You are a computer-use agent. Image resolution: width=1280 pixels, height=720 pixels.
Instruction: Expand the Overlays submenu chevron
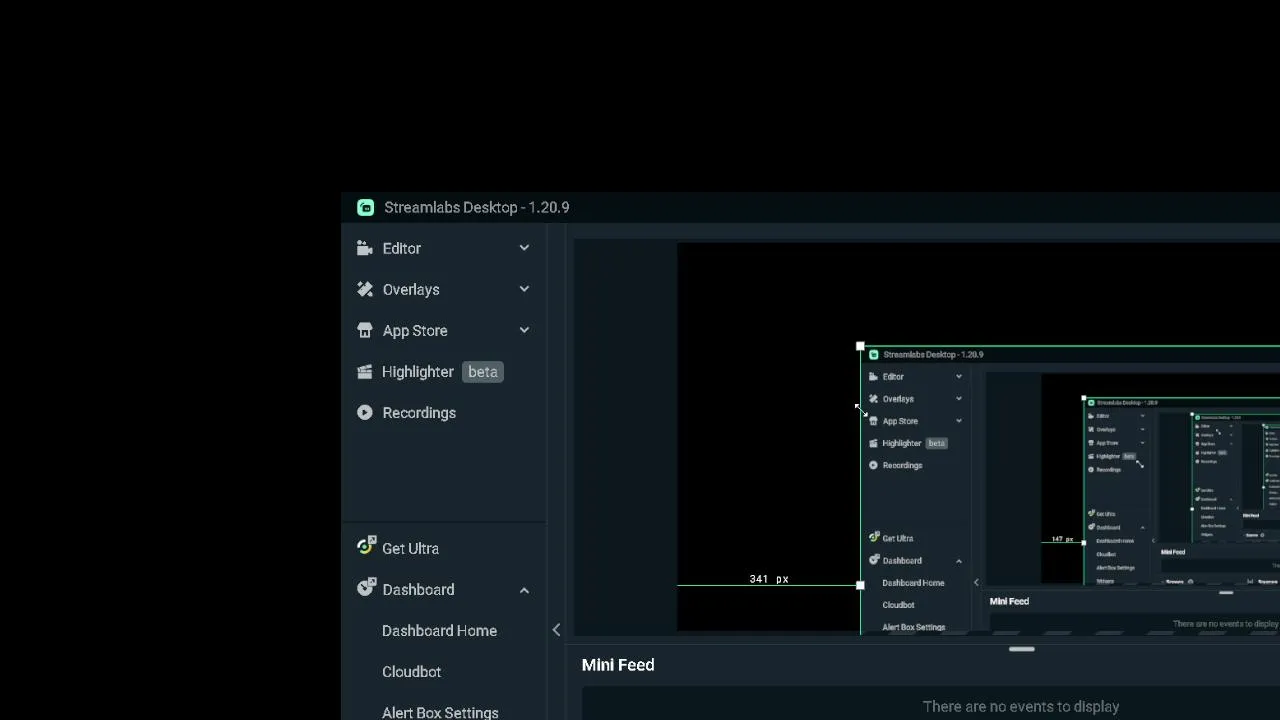524,289
